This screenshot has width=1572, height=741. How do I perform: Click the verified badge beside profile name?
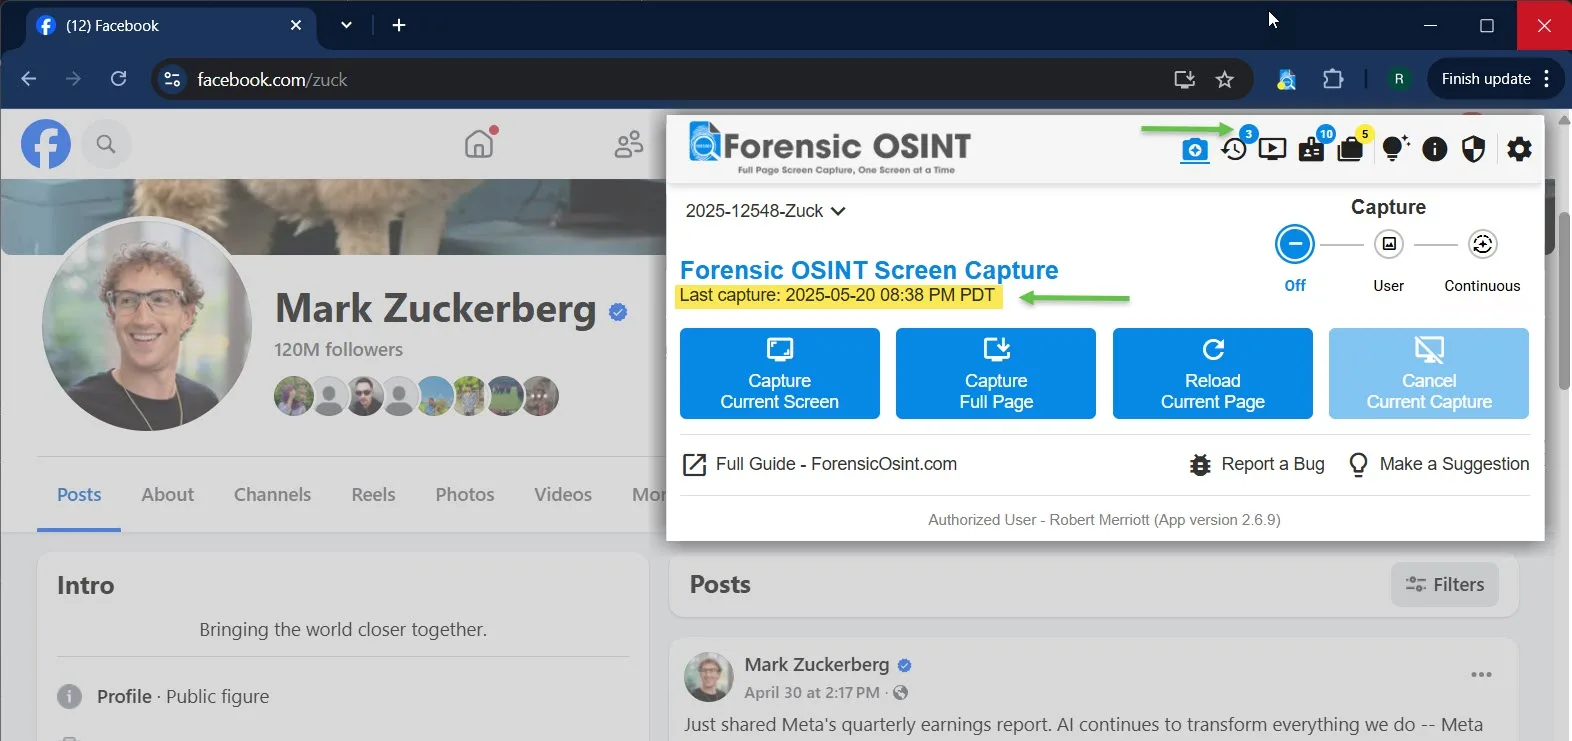(x=618, y=312)
